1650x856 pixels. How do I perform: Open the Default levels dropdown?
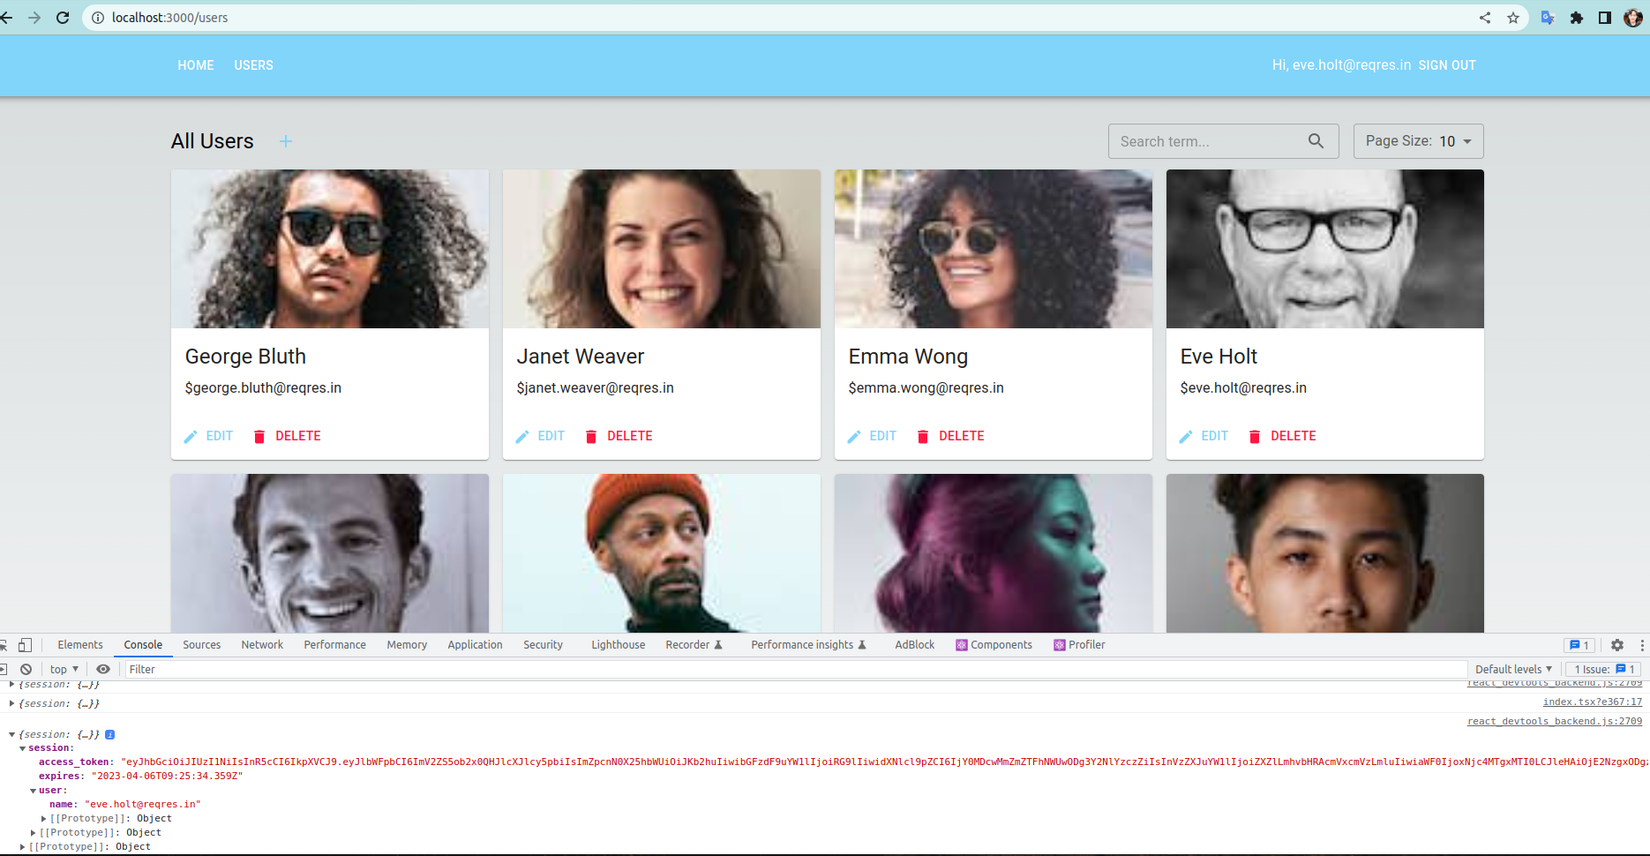pos(1513,669)
